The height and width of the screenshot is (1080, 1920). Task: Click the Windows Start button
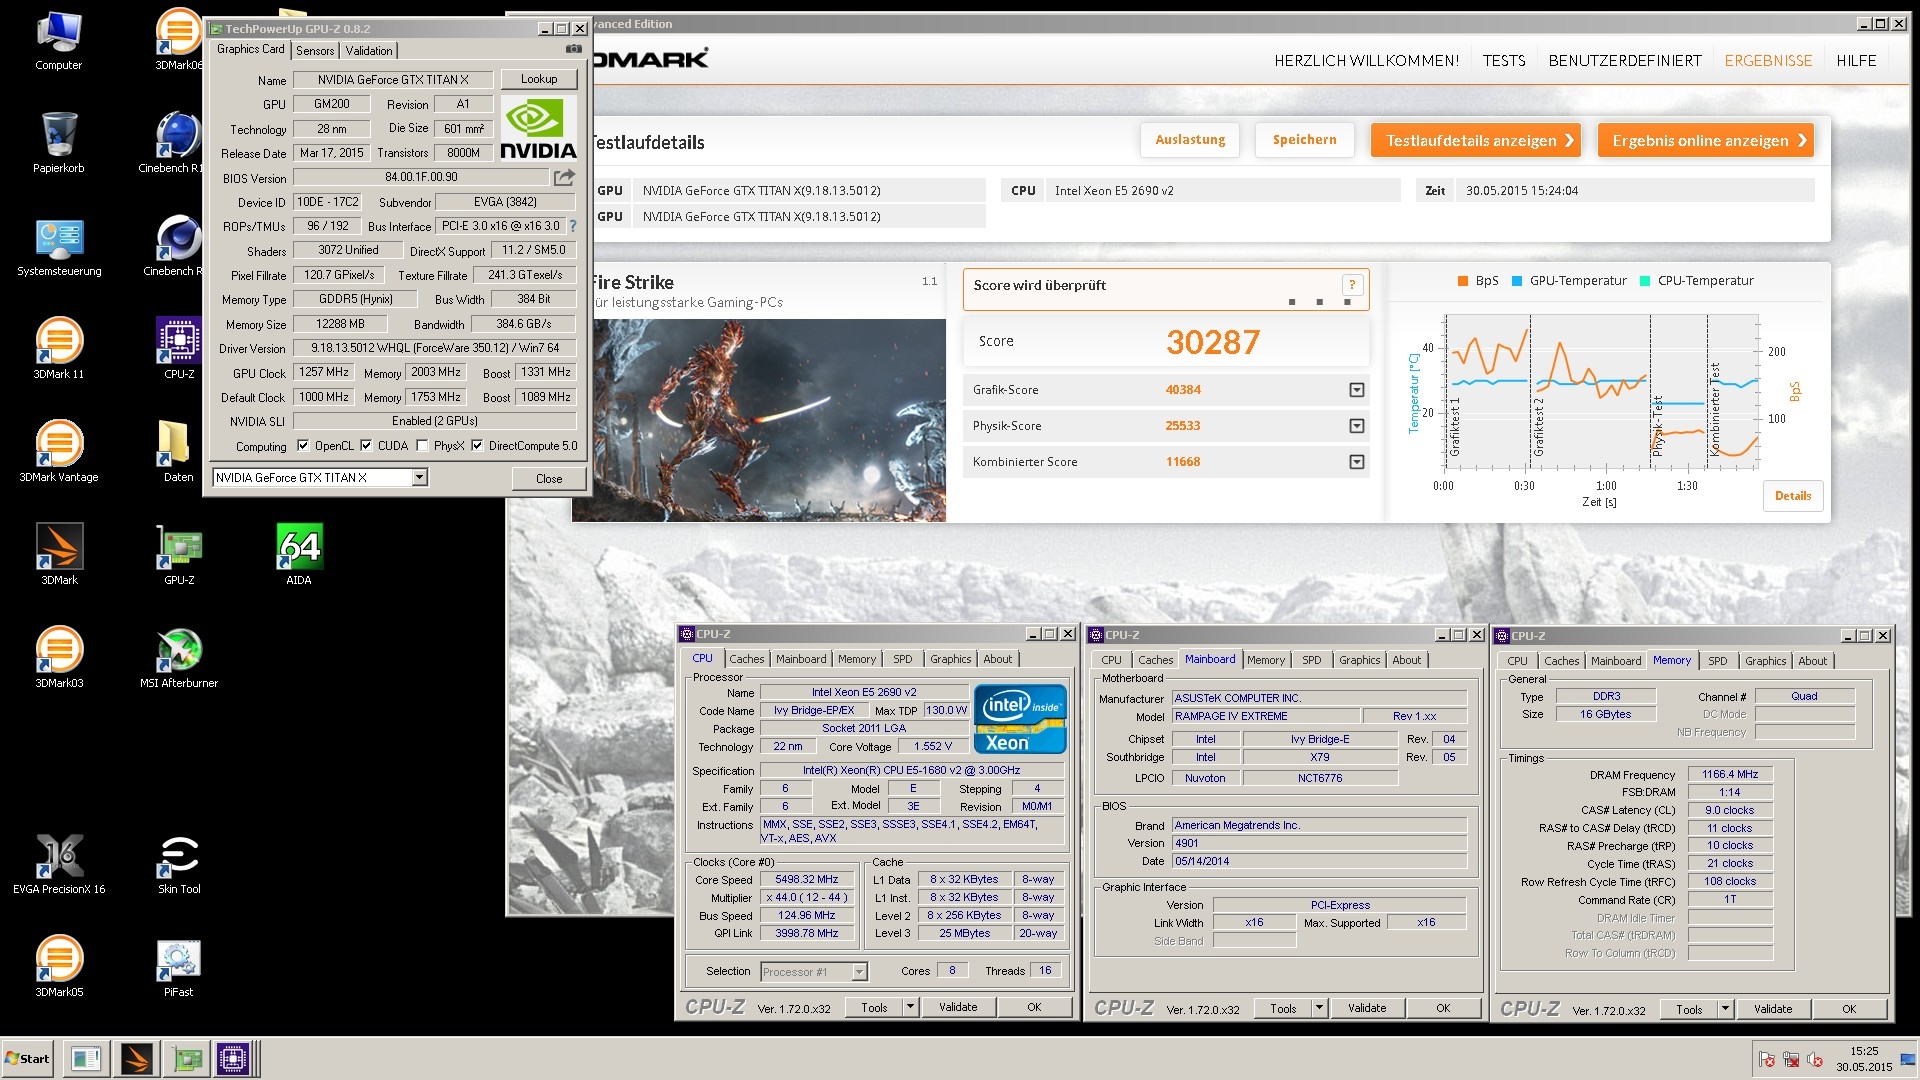(28, 1059)
